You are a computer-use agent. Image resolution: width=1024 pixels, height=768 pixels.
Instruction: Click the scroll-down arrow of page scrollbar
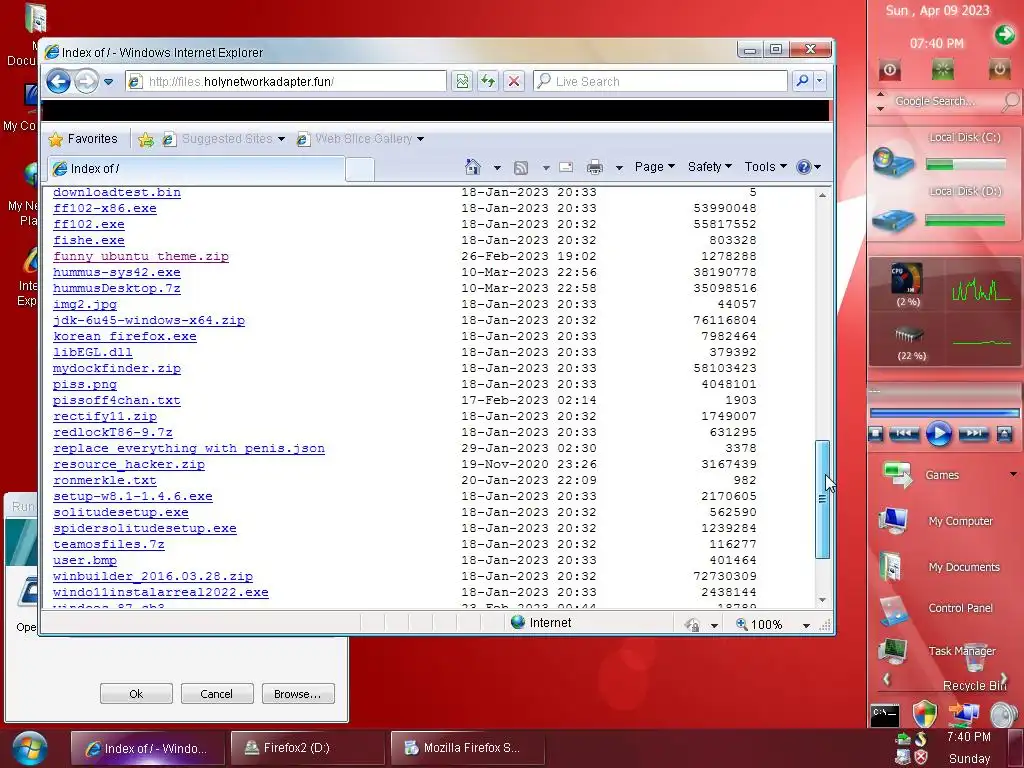[x=822, y=600]
